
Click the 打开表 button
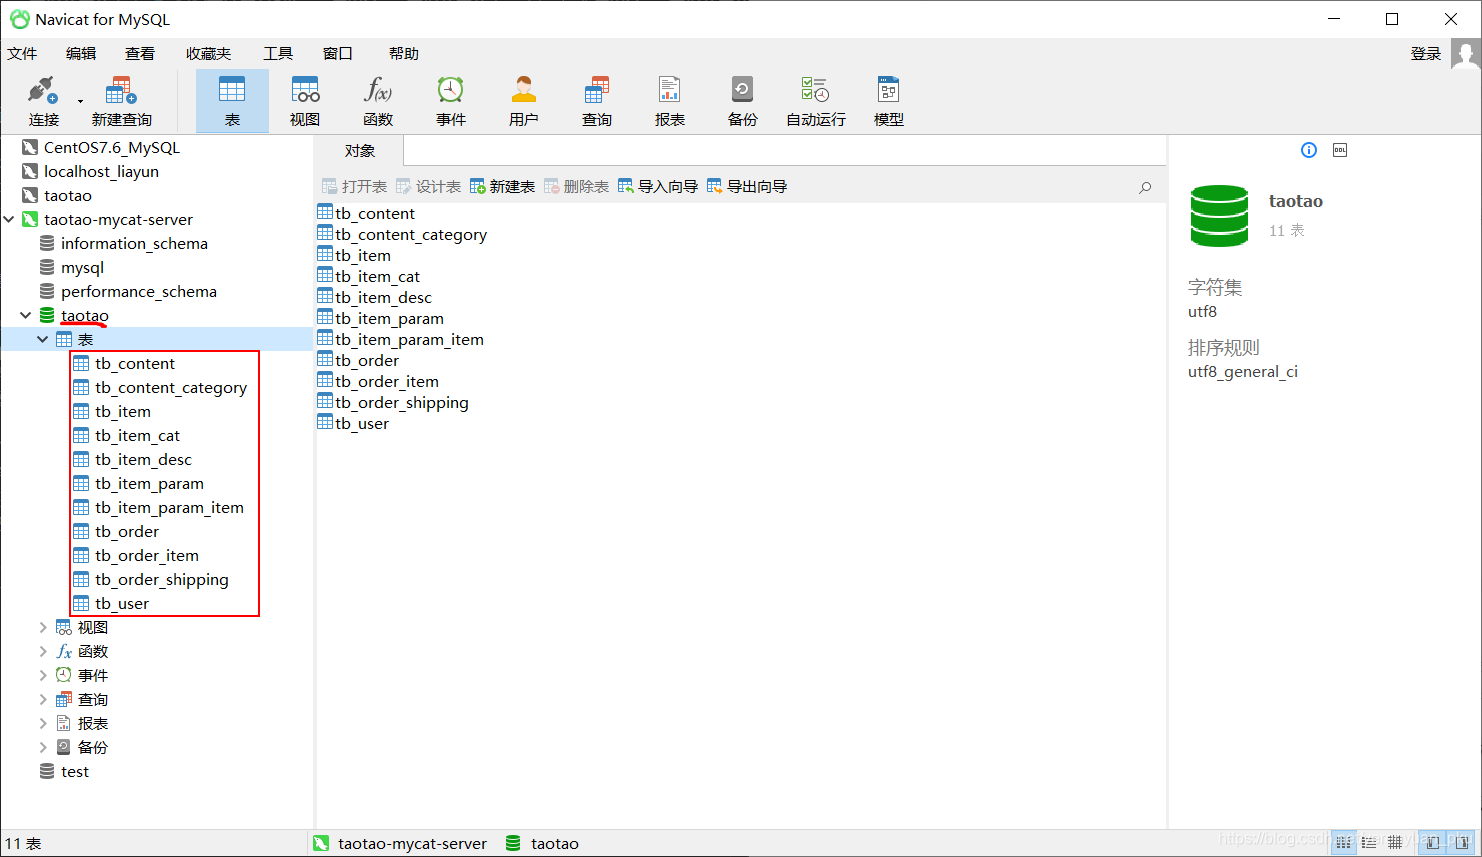[354, 186]
